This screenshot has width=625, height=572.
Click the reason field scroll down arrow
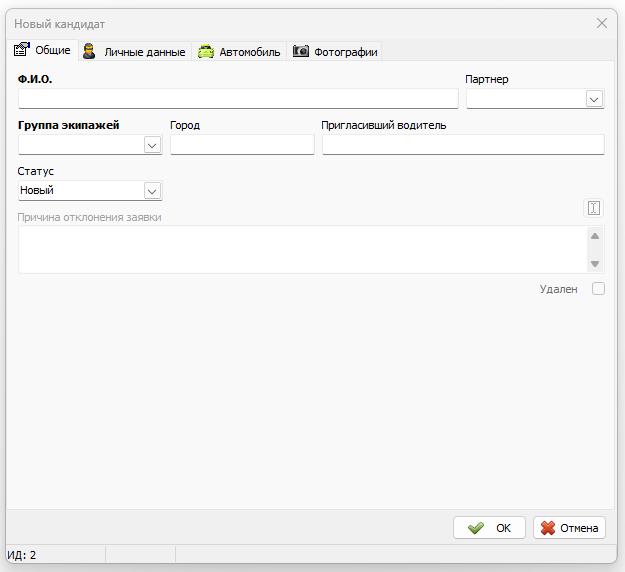595,264
